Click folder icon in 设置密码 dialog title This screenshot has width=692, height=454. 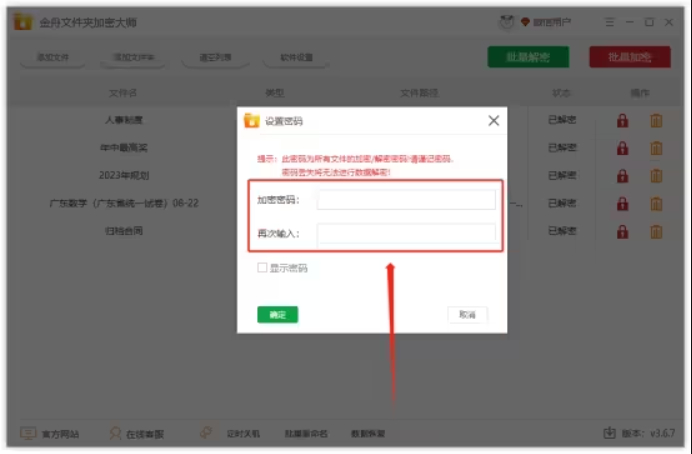point(252,120)
